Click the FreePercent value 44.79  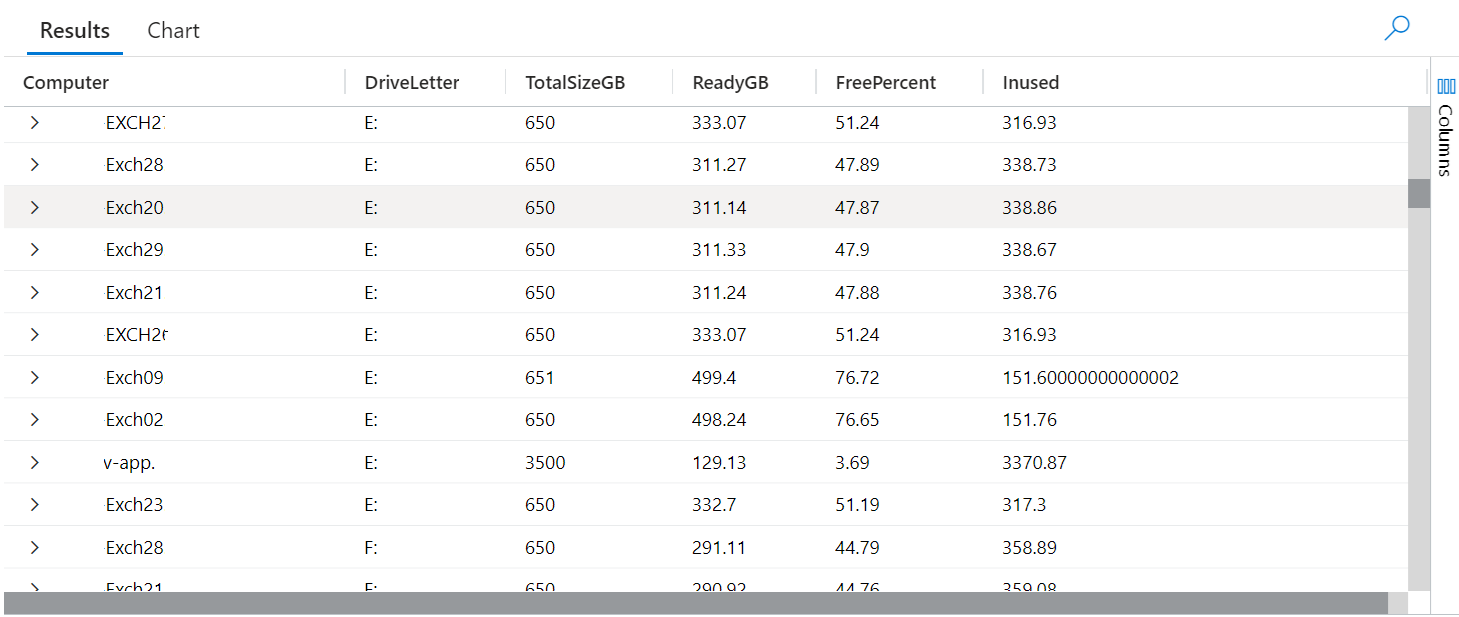tap(857, 548)
